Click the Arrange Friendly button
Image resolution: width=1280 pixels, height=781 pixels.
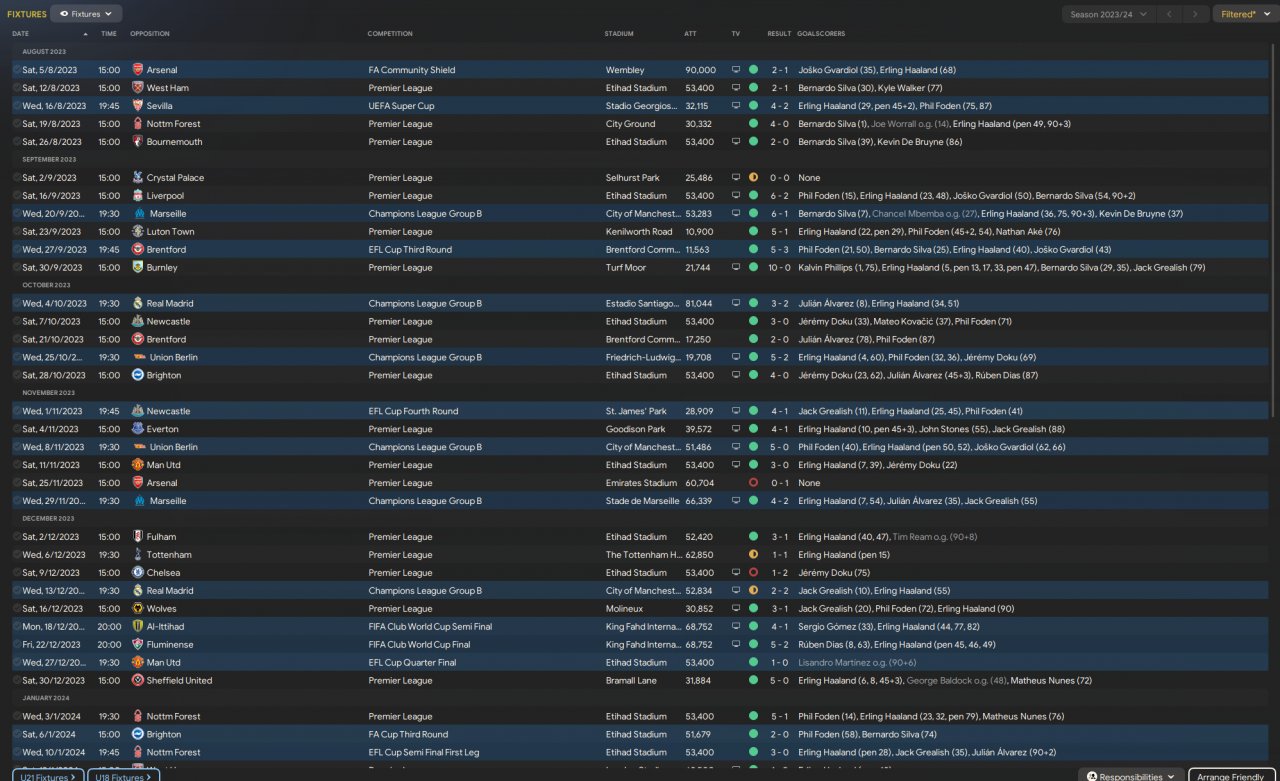[1232, 776]
